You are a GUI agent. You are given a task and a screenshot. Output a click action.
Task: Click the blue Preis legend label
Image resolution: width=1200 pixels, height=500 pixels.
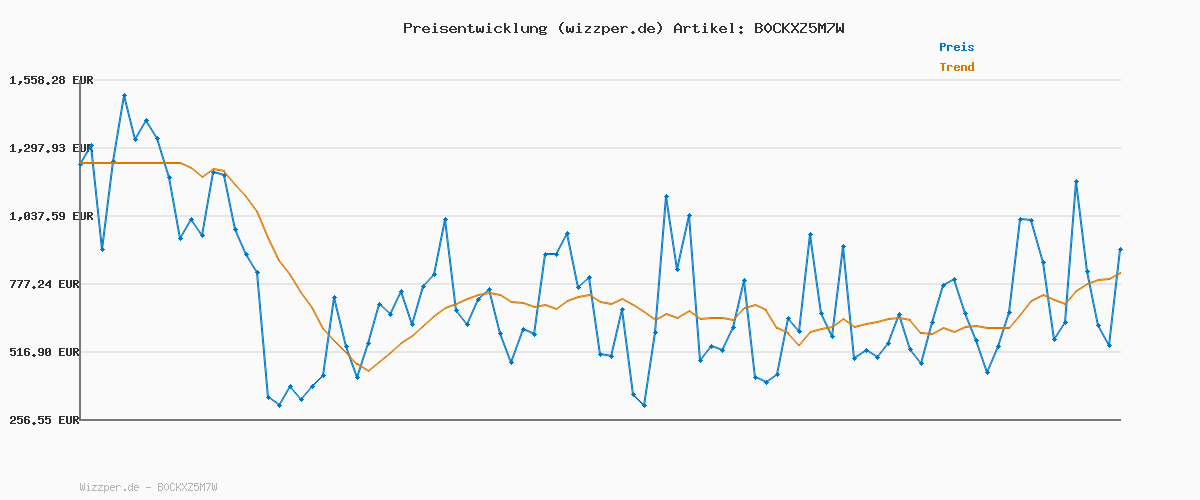(956, 47)
